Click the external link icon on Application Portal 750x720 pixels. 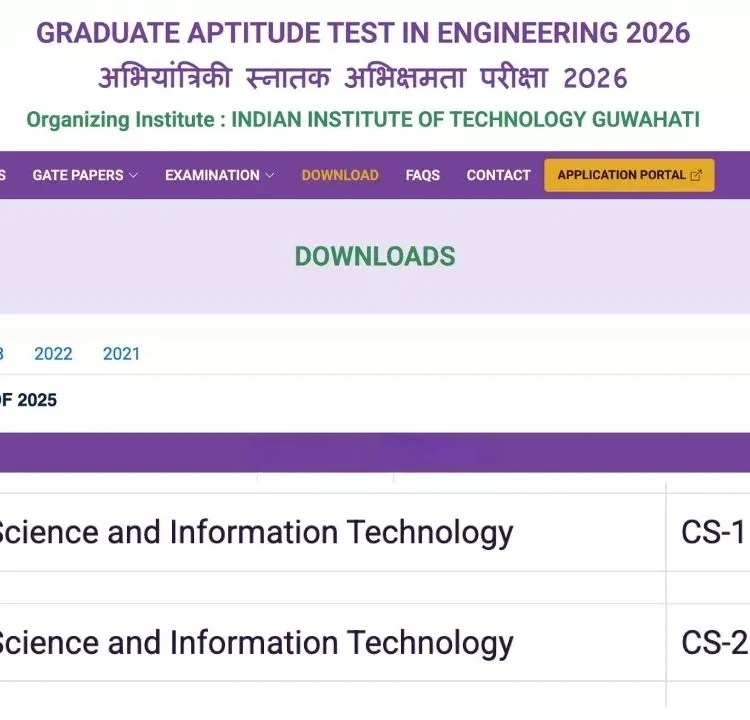696,176
